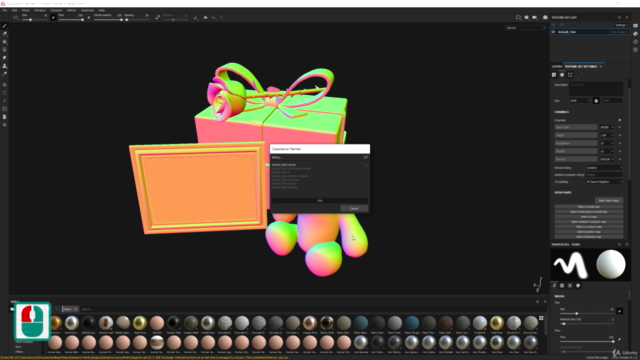Open Normal mixing Combine dropdown
The height and width of the screenshot is (360, 640).
(x=604, y=168)
